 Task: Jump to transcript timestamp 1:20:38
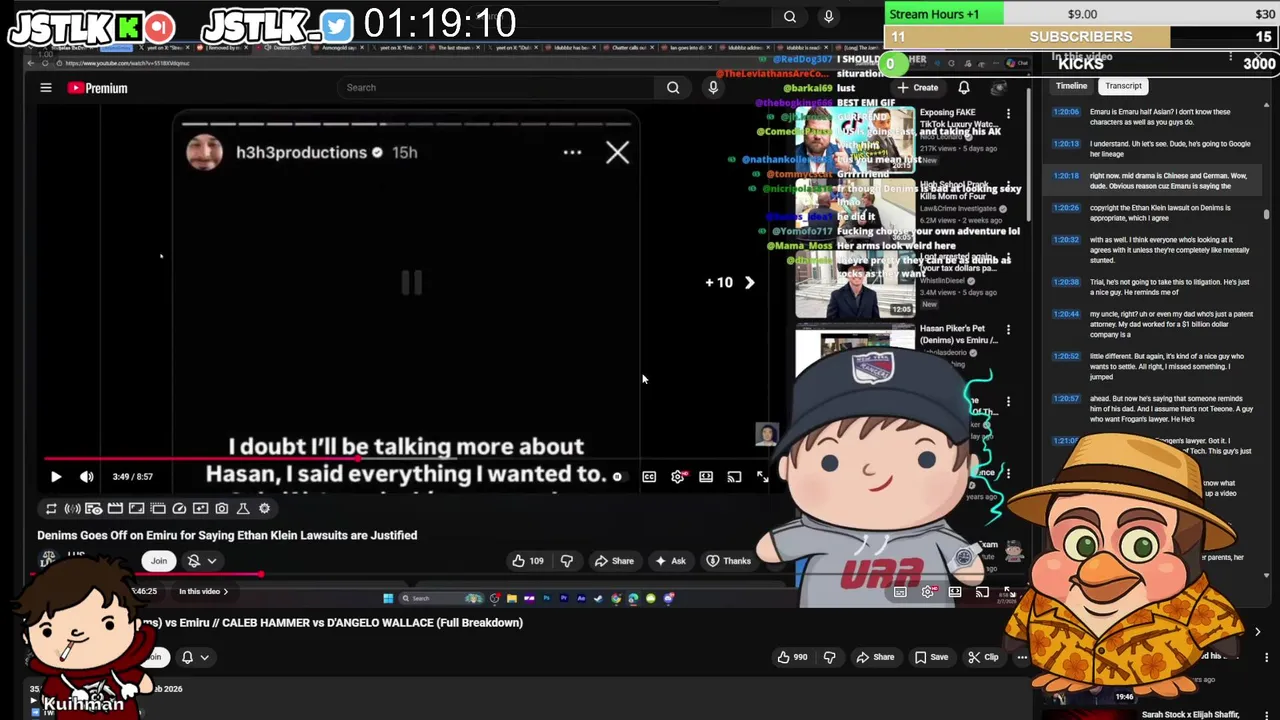click(x=1065, y=282)
